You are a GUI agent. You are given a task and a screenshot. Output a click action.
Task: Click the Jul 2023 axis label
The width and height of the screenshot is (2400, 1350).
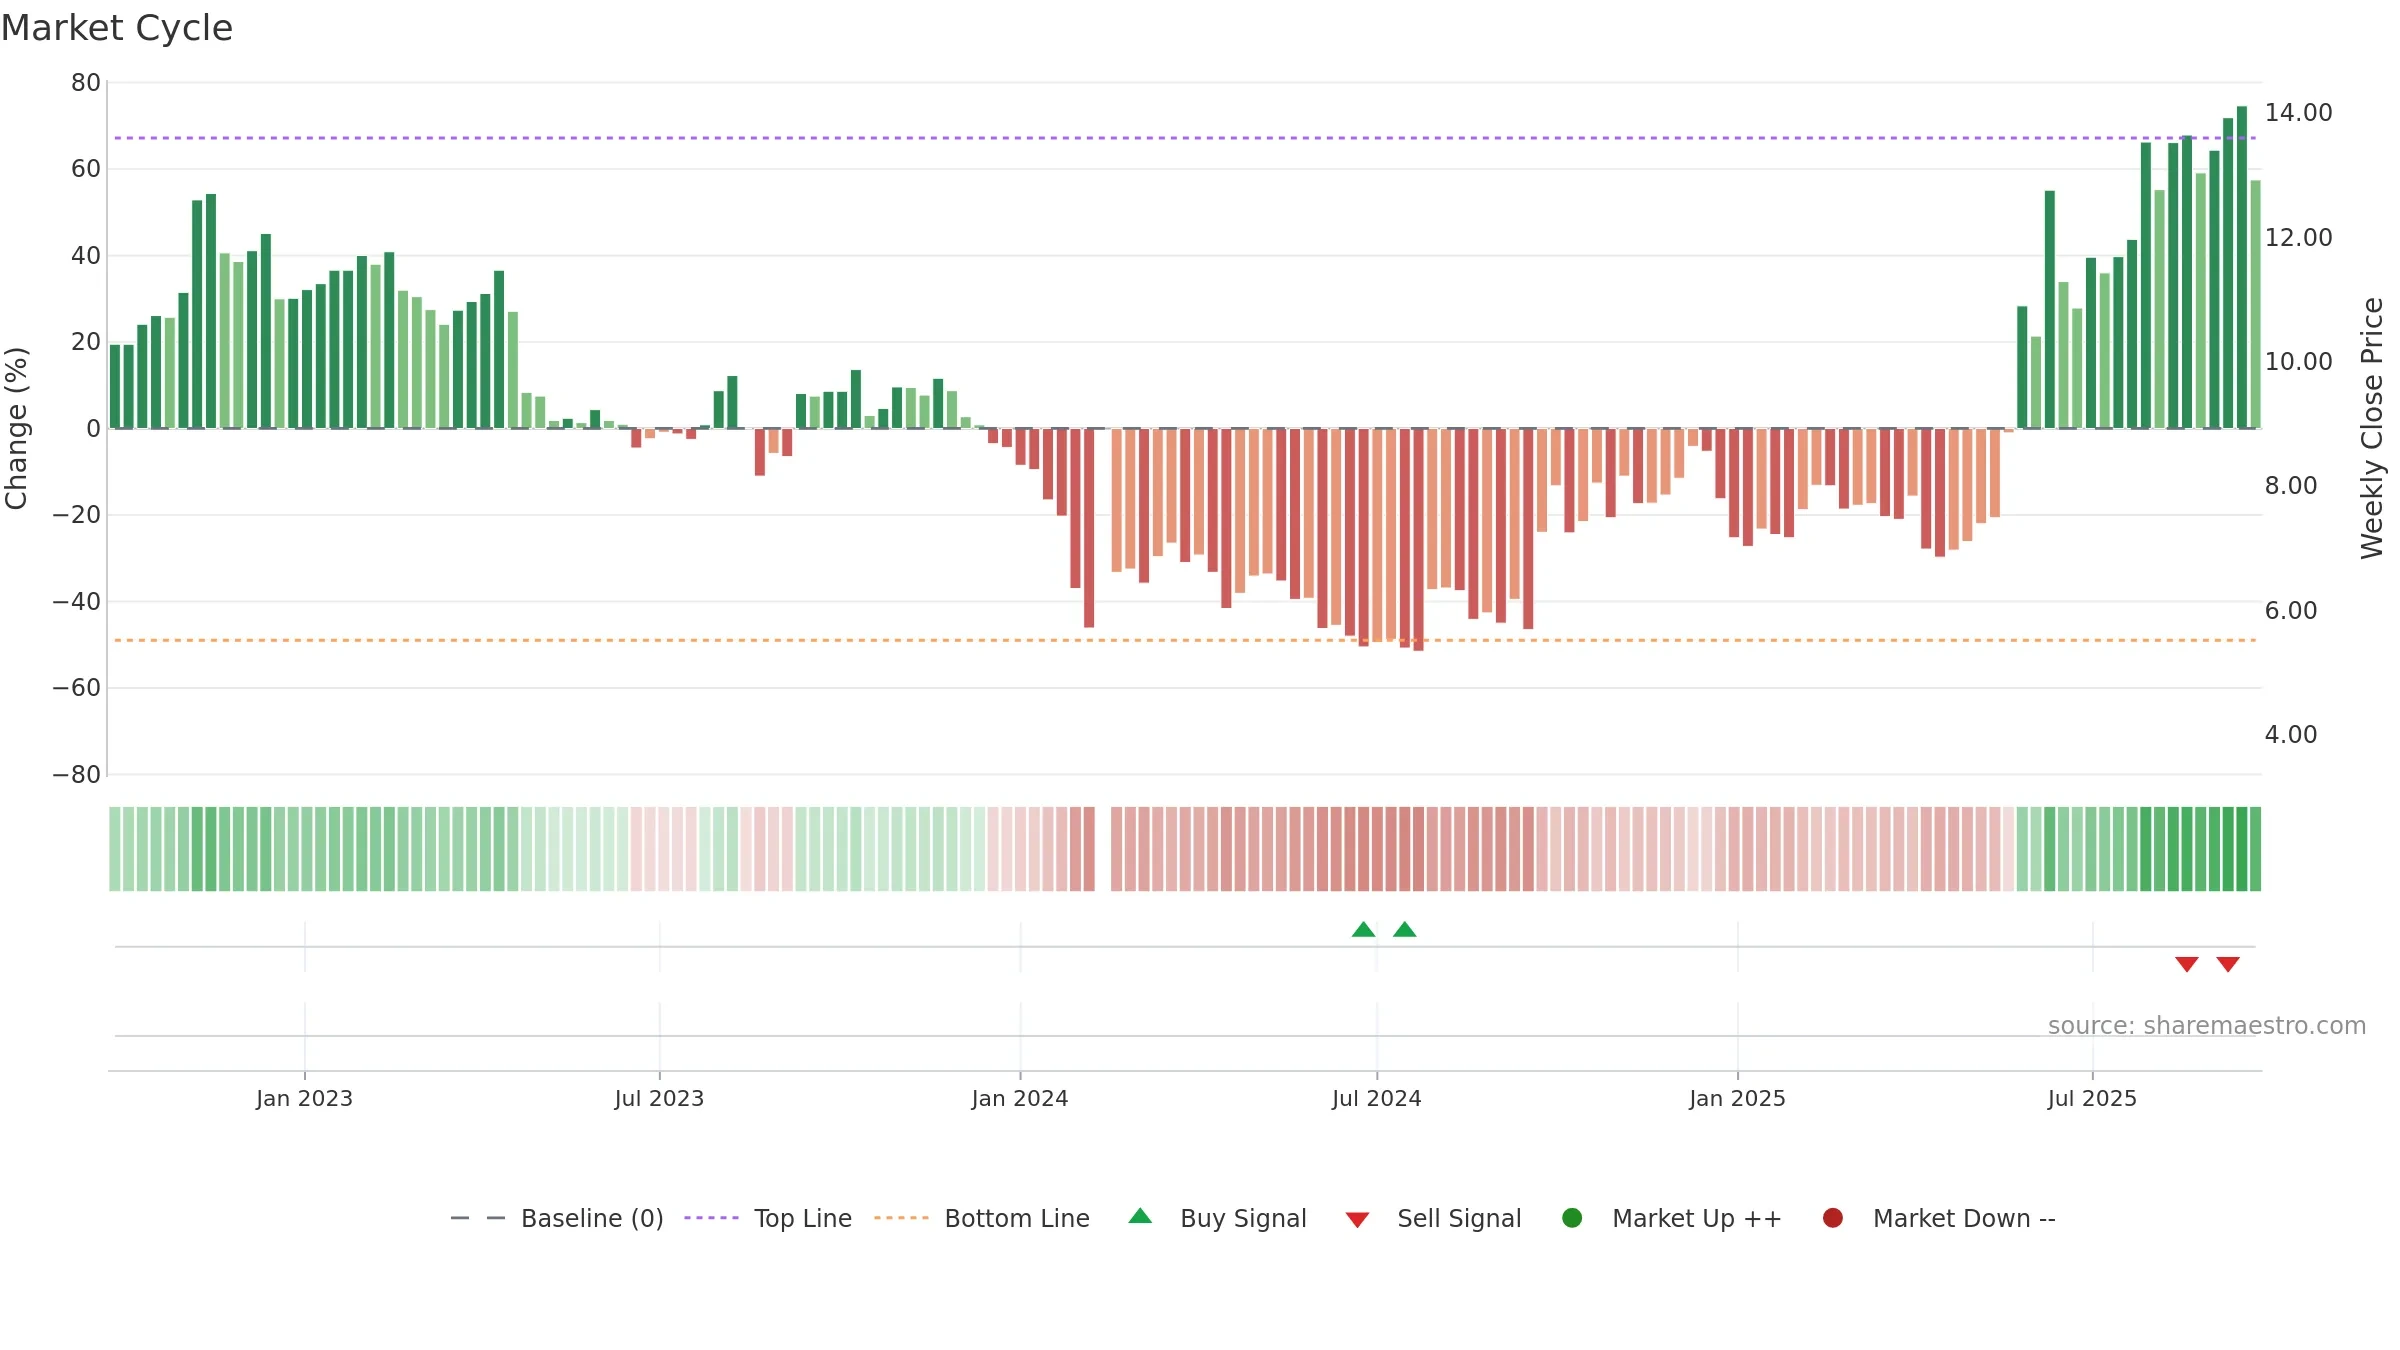click(659, 1099)
